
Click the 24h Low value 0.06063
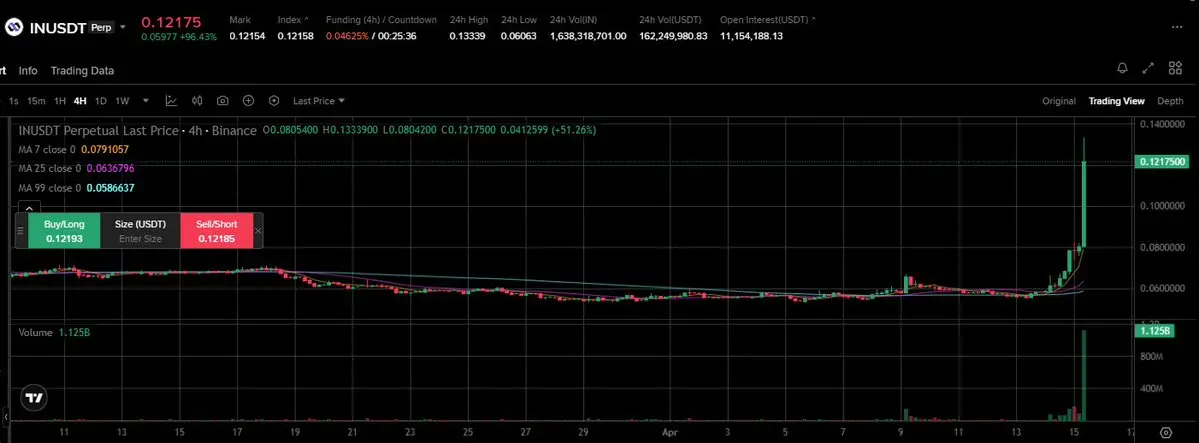518,36
